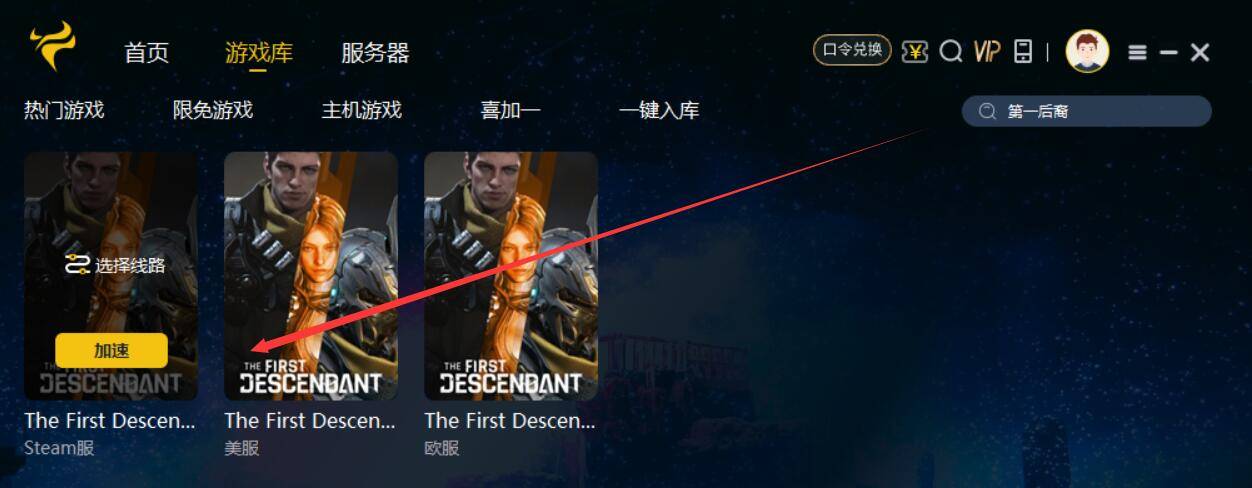The width and height of the screenshot is (1252, 488).
Task: Switch to the 服务器 tab
Action: [x=375, y=53]
